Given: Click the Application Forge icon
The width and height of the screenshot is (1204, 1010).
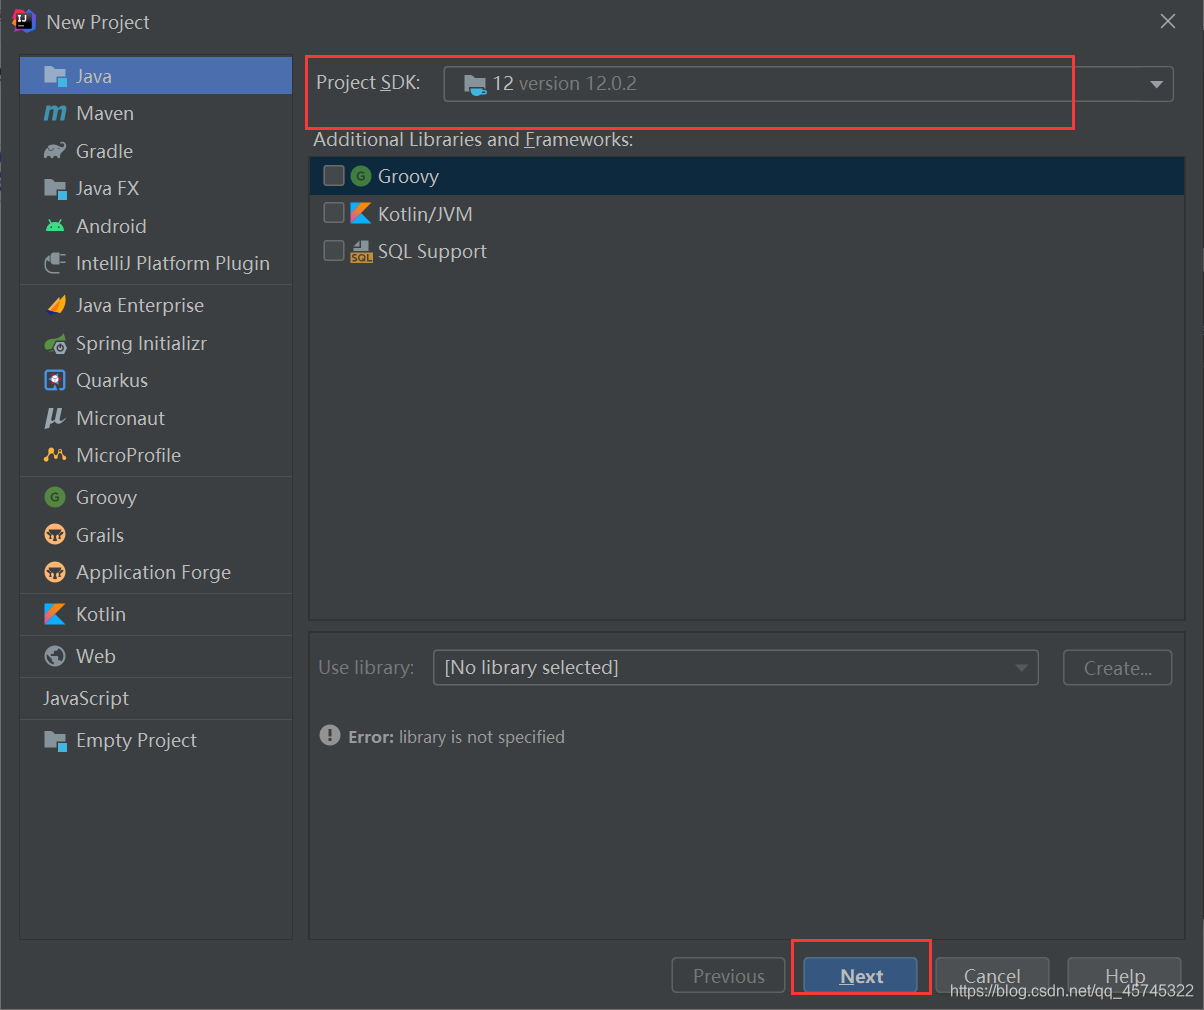Looking at the screenshot, I should [x=55, y=572].
